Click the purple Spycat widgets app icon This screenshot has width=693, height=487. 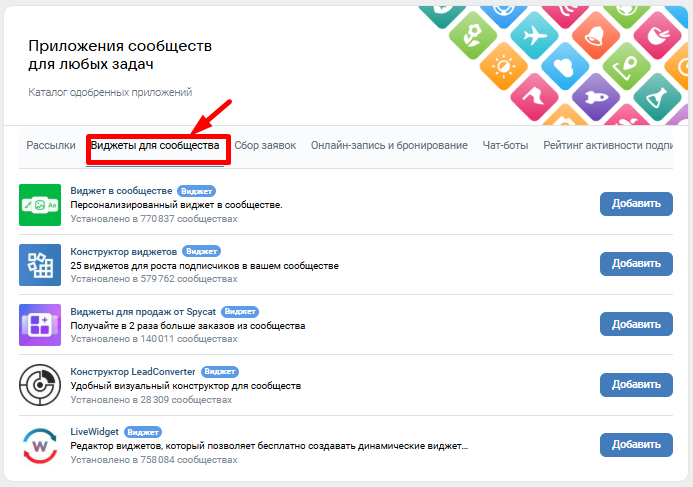pos(40,325)
